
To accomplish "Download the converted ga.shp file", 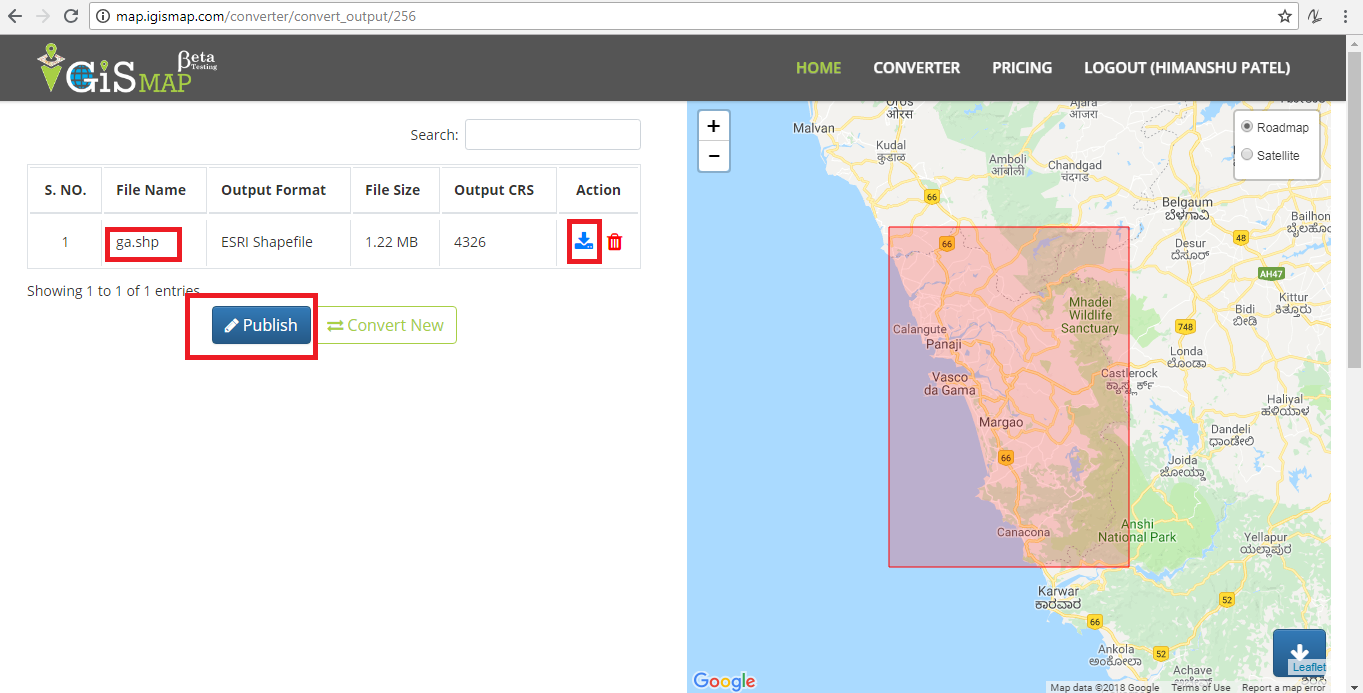I will click(584, 241).
